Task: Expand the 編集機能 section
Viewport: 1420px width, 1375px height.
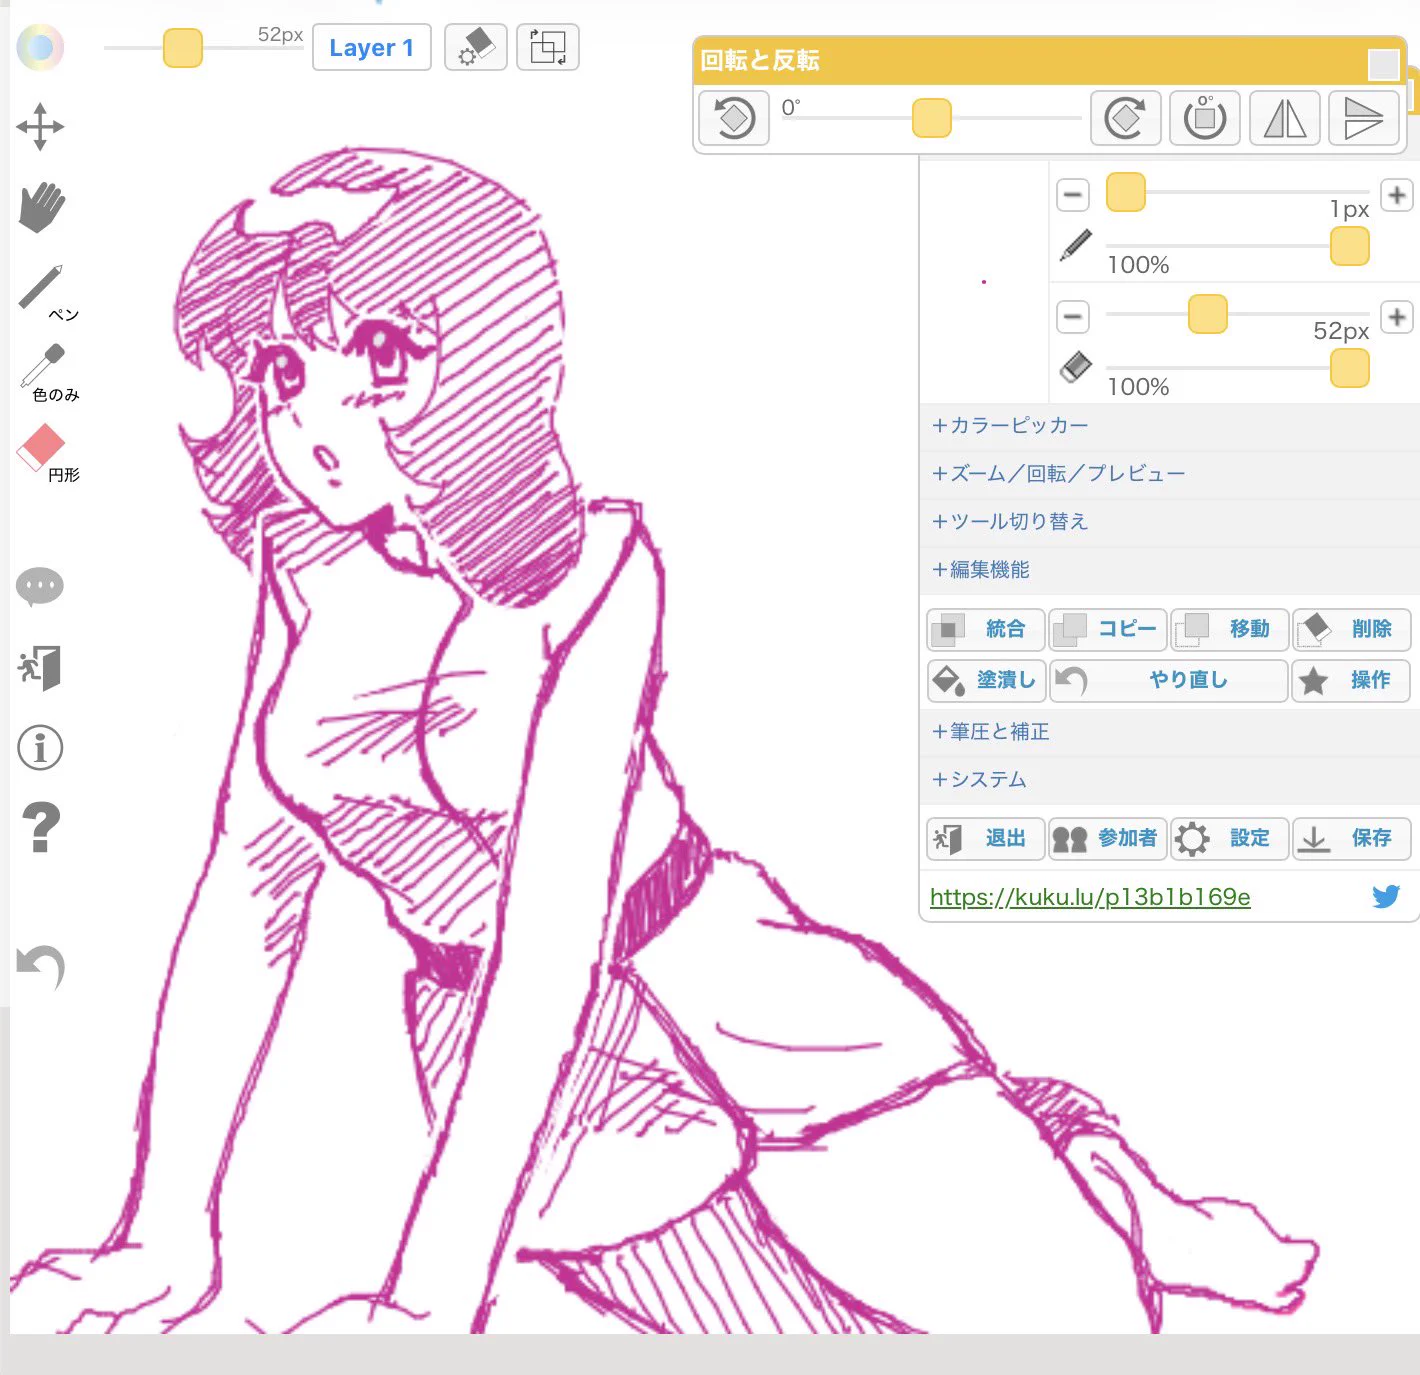Action: tap(1169, 570)
